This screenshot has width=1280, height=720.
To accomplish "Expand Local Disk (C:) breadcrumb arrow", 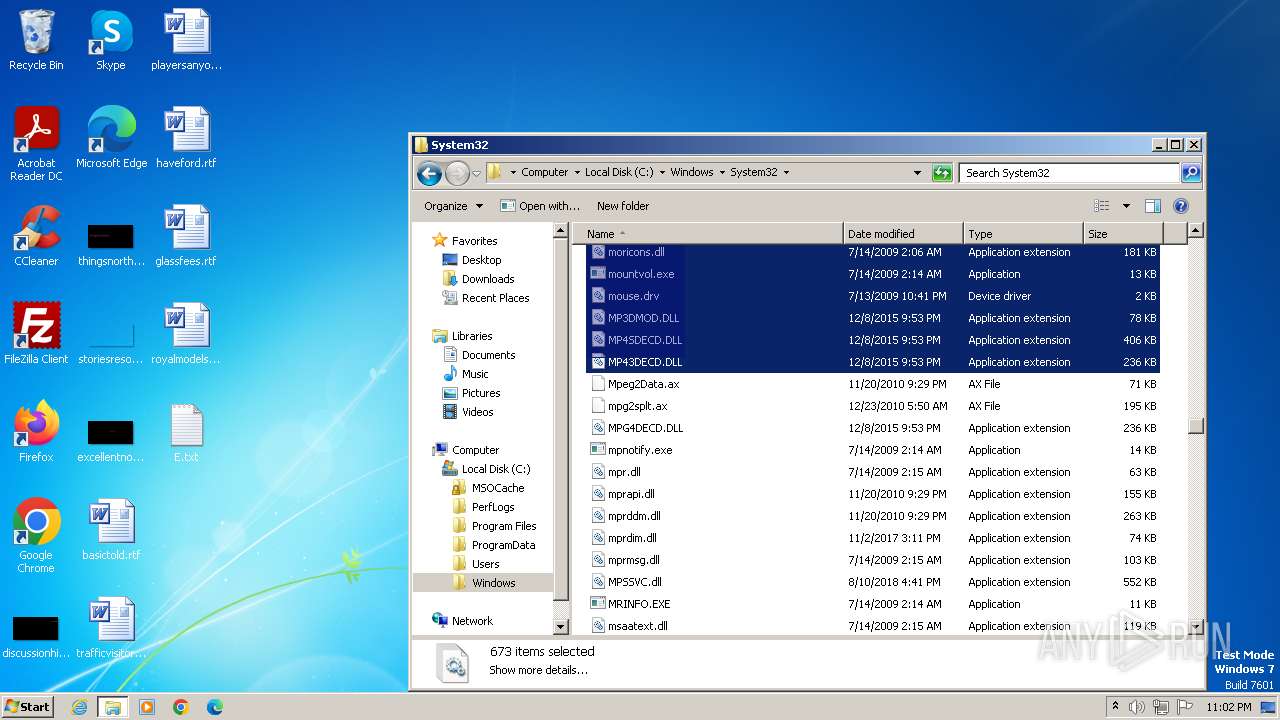I will click(x=662, y=172).
